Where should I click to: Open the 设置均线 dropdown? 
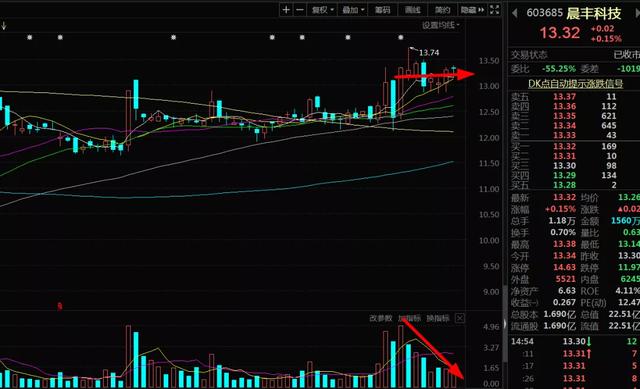[440, 25]
